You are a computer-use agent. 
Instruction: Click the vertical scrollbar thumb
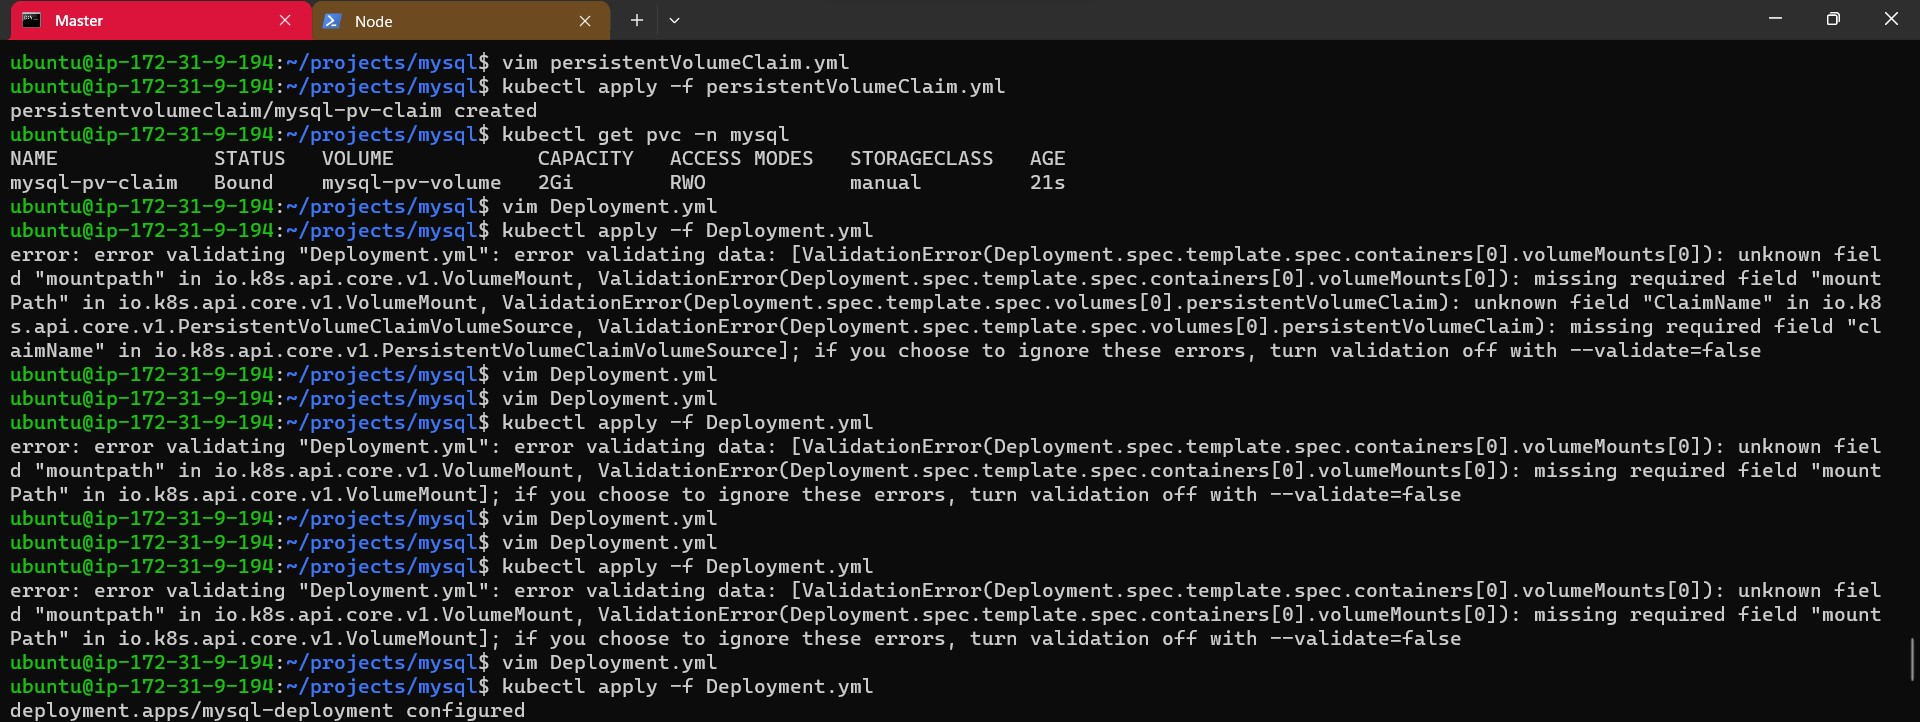coord(1912,659)
